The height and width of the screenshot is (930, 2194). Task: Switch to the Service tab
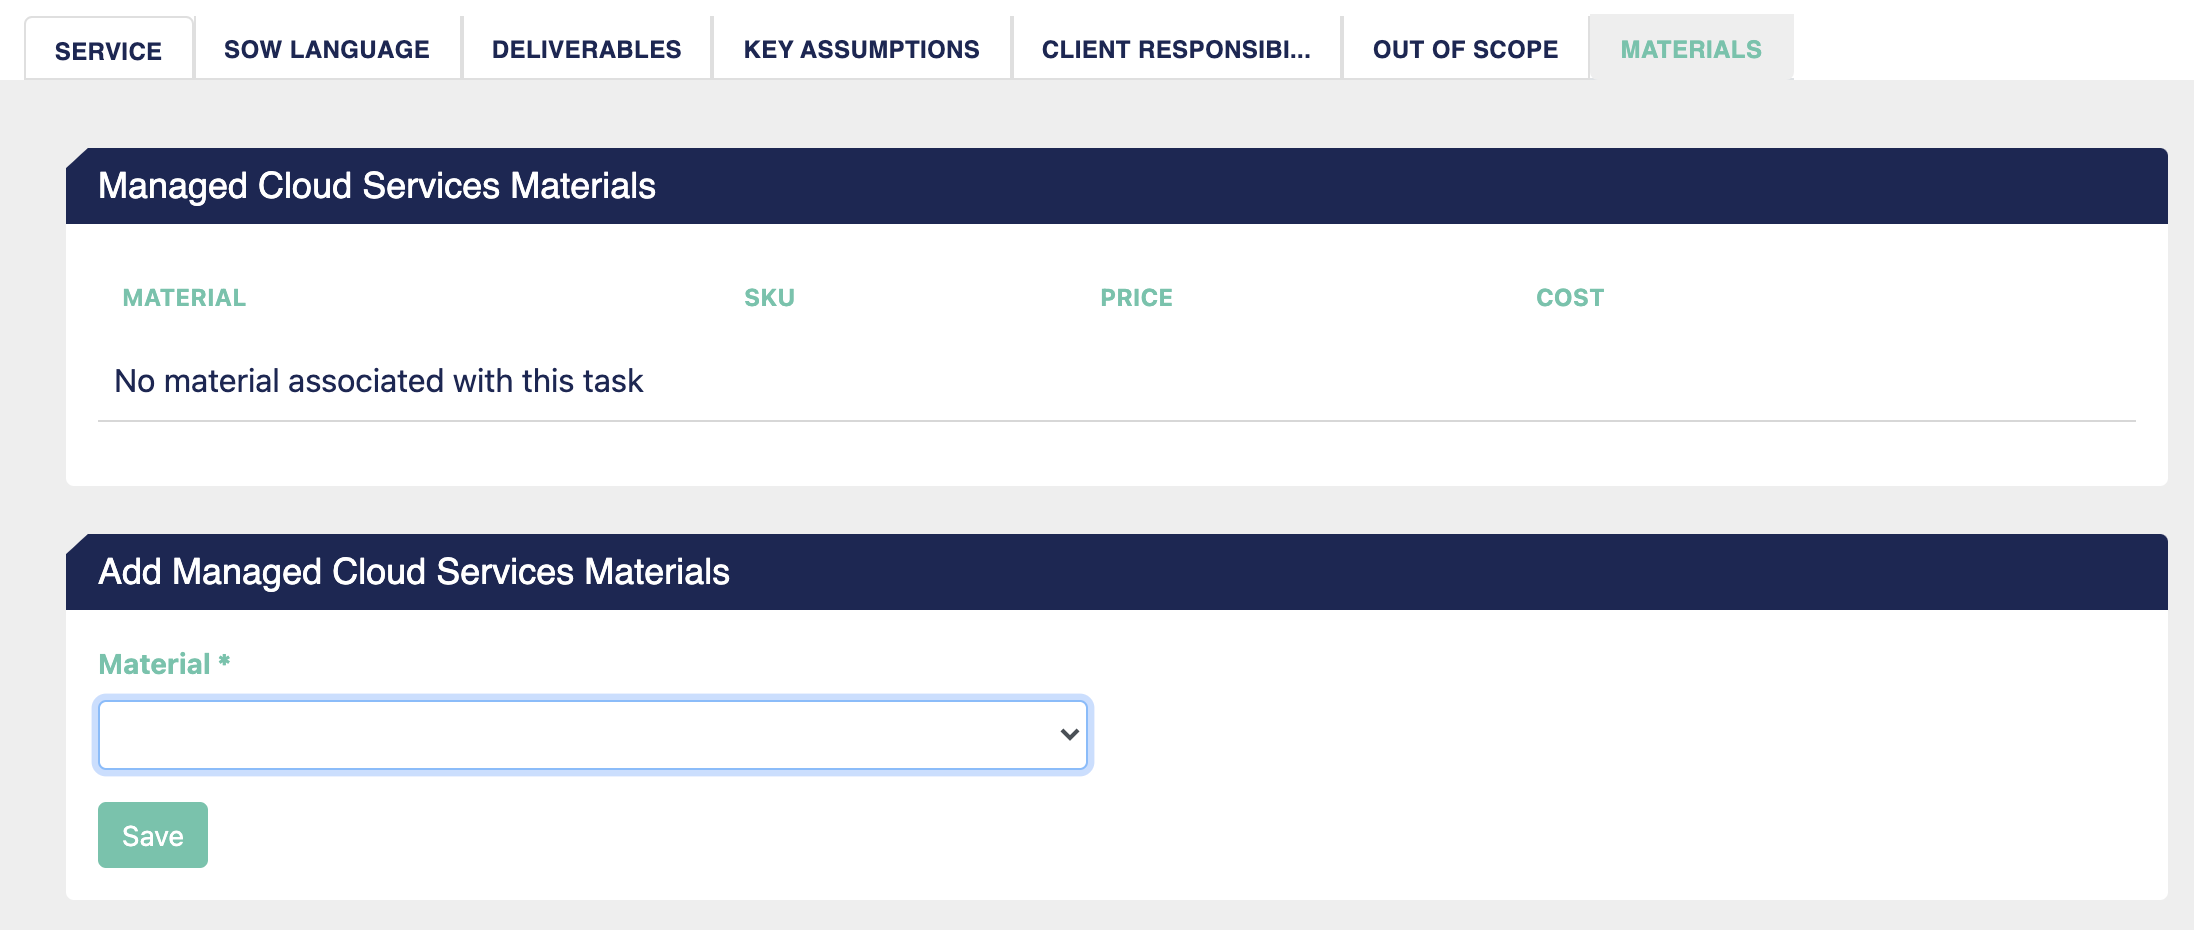(x=108, y=49)
